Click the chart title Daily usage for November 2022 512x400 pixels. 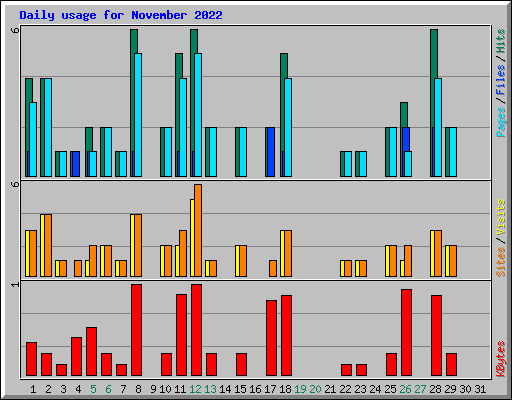click(121, 15)
